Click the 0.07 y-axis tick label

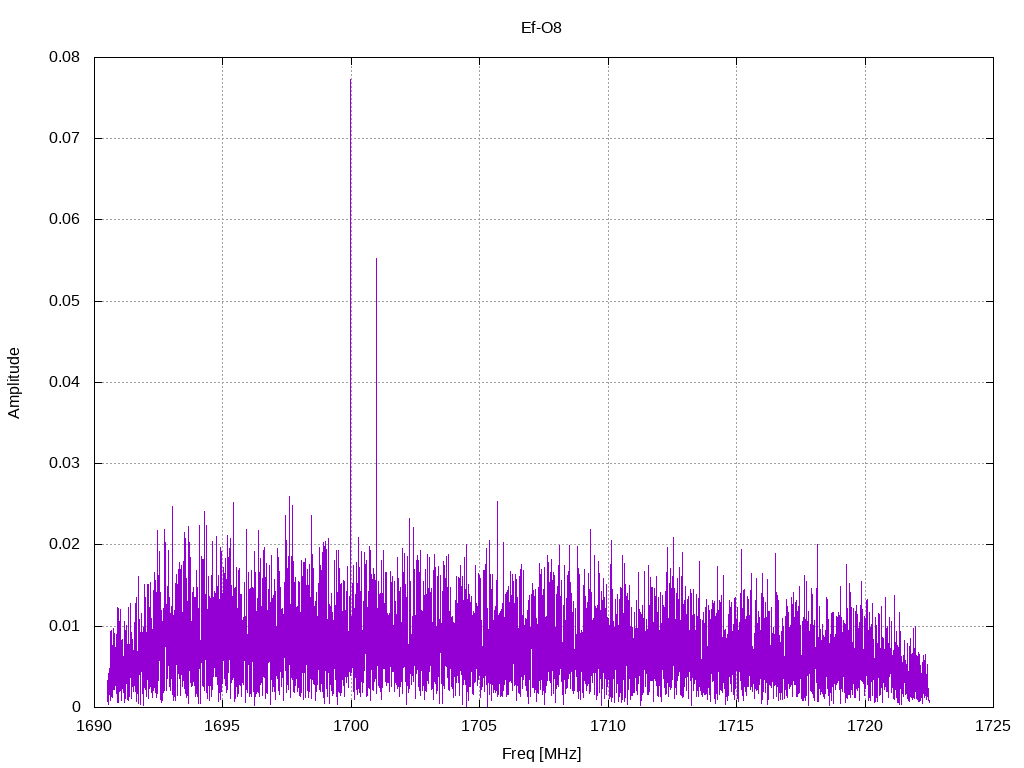pos(65,138)
